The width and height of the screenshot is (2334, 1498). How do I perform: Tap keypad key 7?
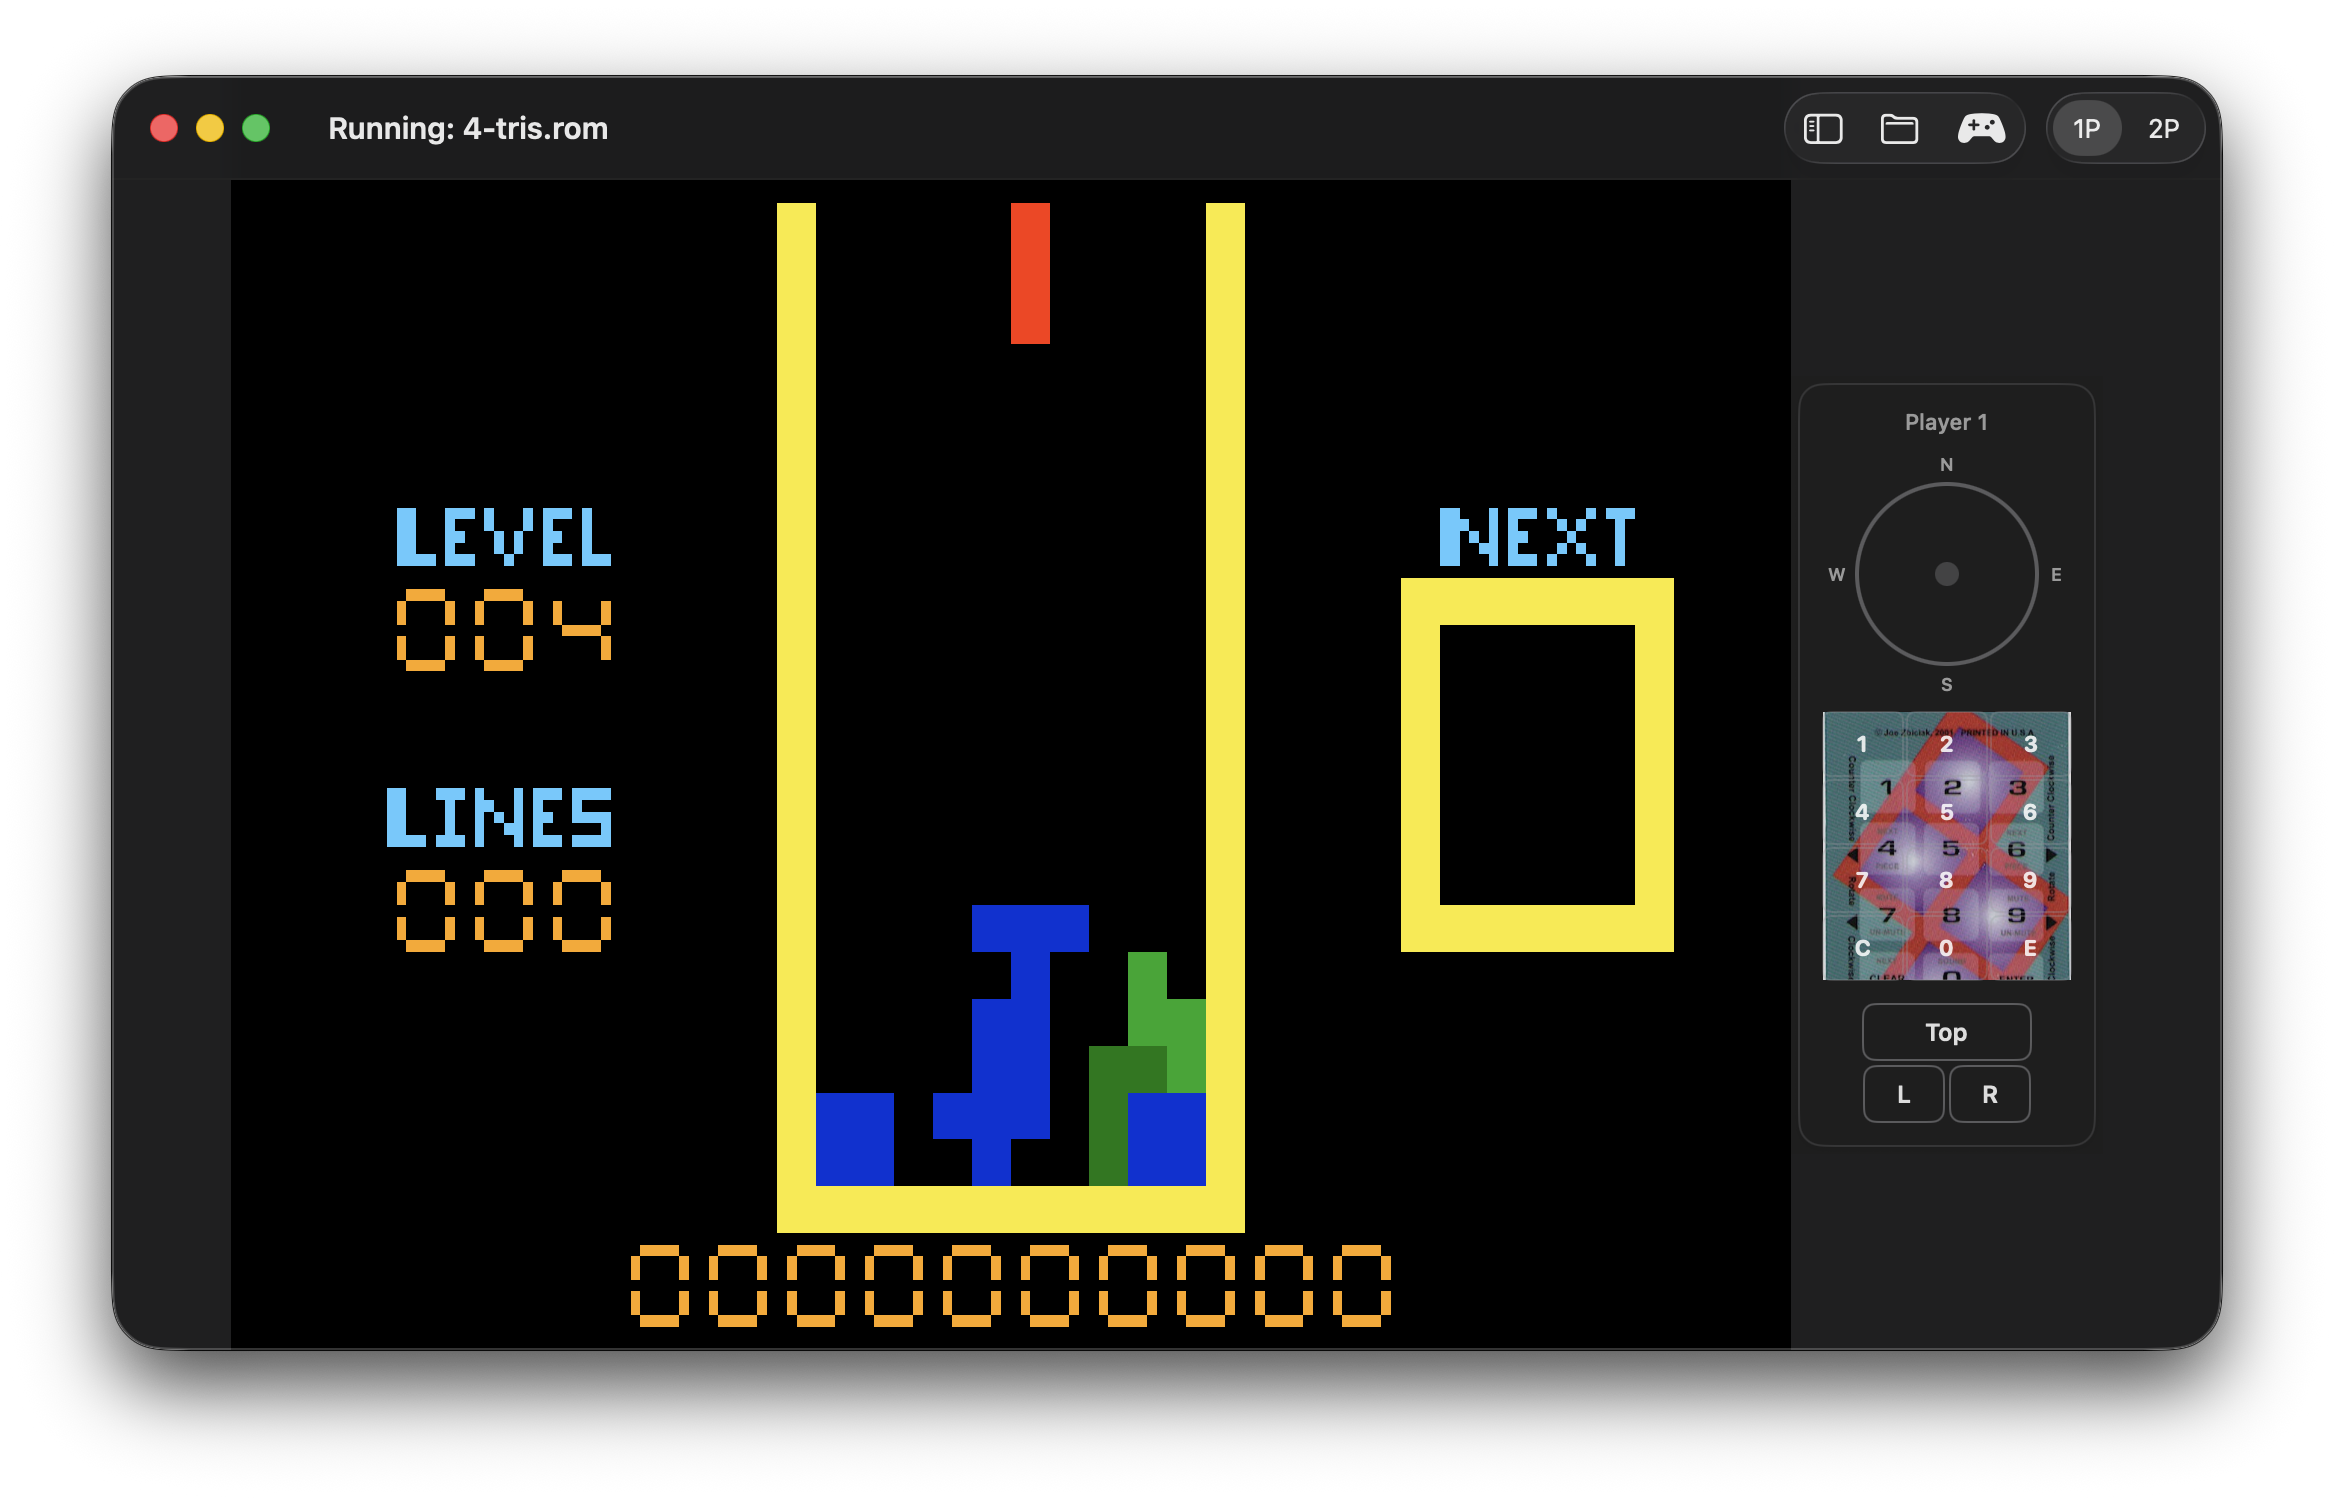[x=1862, y=880]
